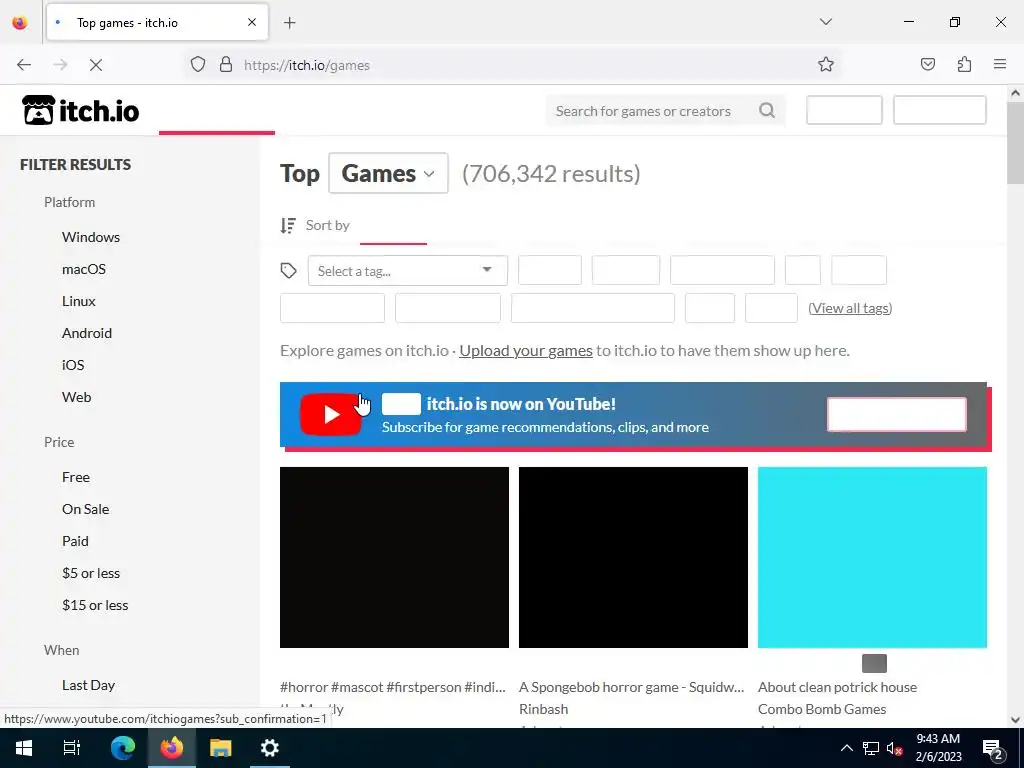Click the Firefox taskbar icon
The width and height of the screenshot is (1024, 768).
point(172,748)
